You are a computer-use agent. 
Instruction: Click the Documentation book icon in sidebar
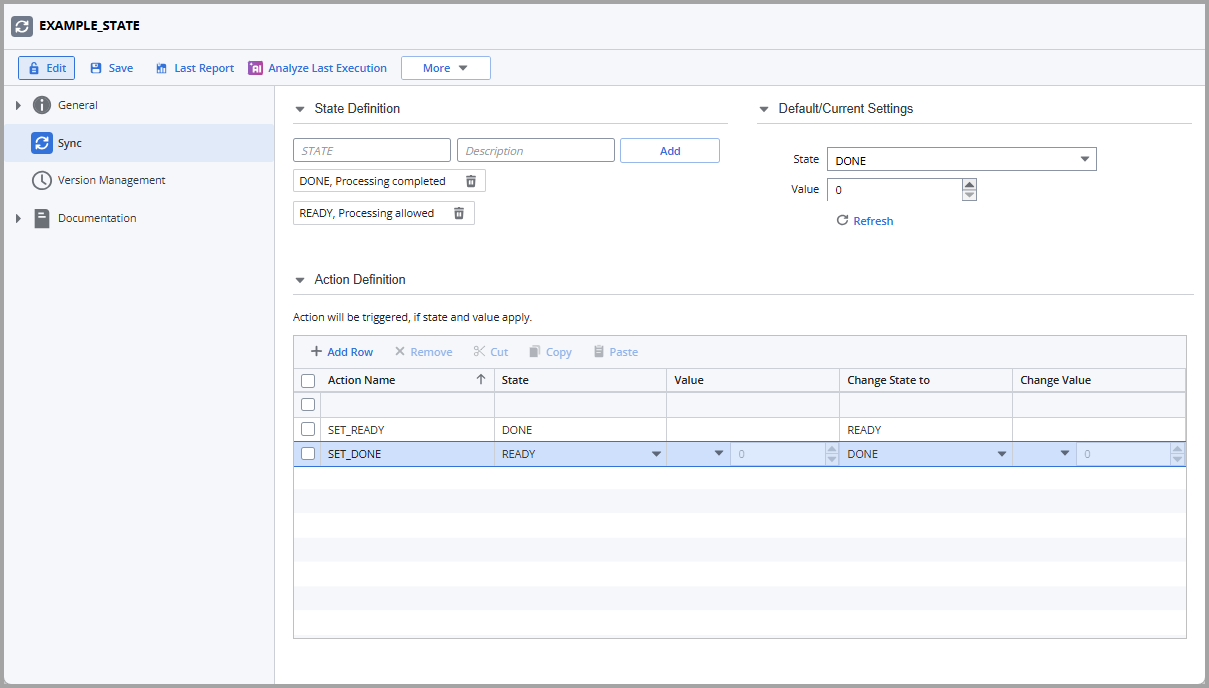pyautogui.click(x=43, y=217)
